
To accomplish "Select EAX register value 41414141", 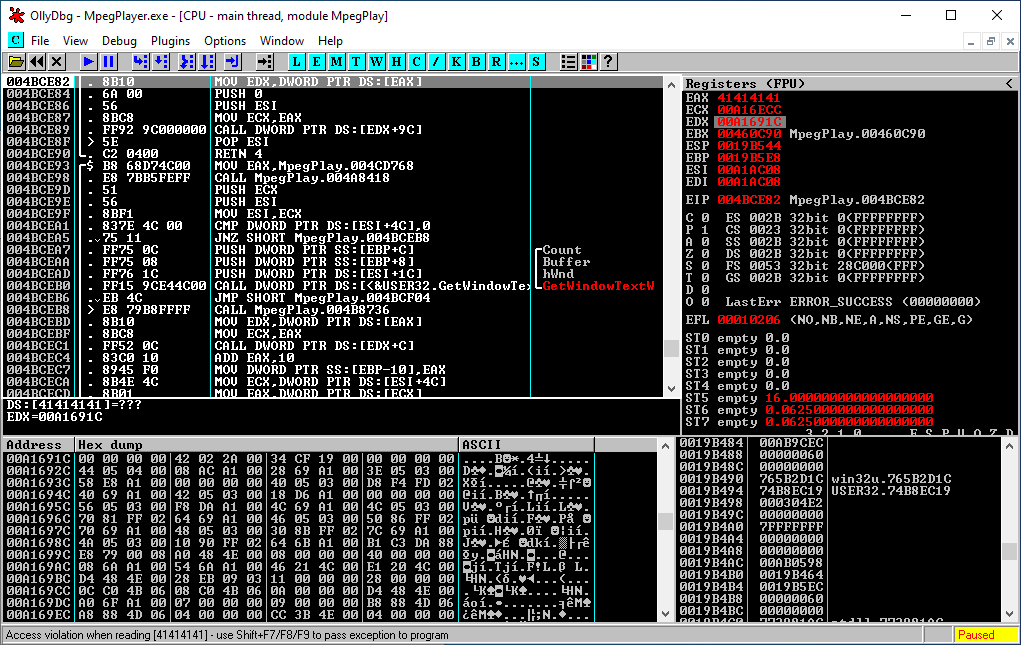I will [749, 98].
